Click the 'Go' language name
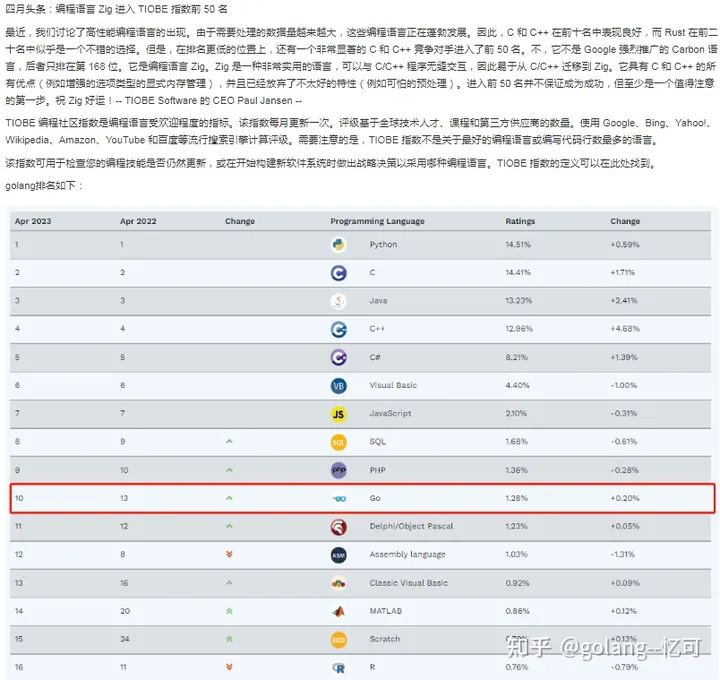 (375, 498)
